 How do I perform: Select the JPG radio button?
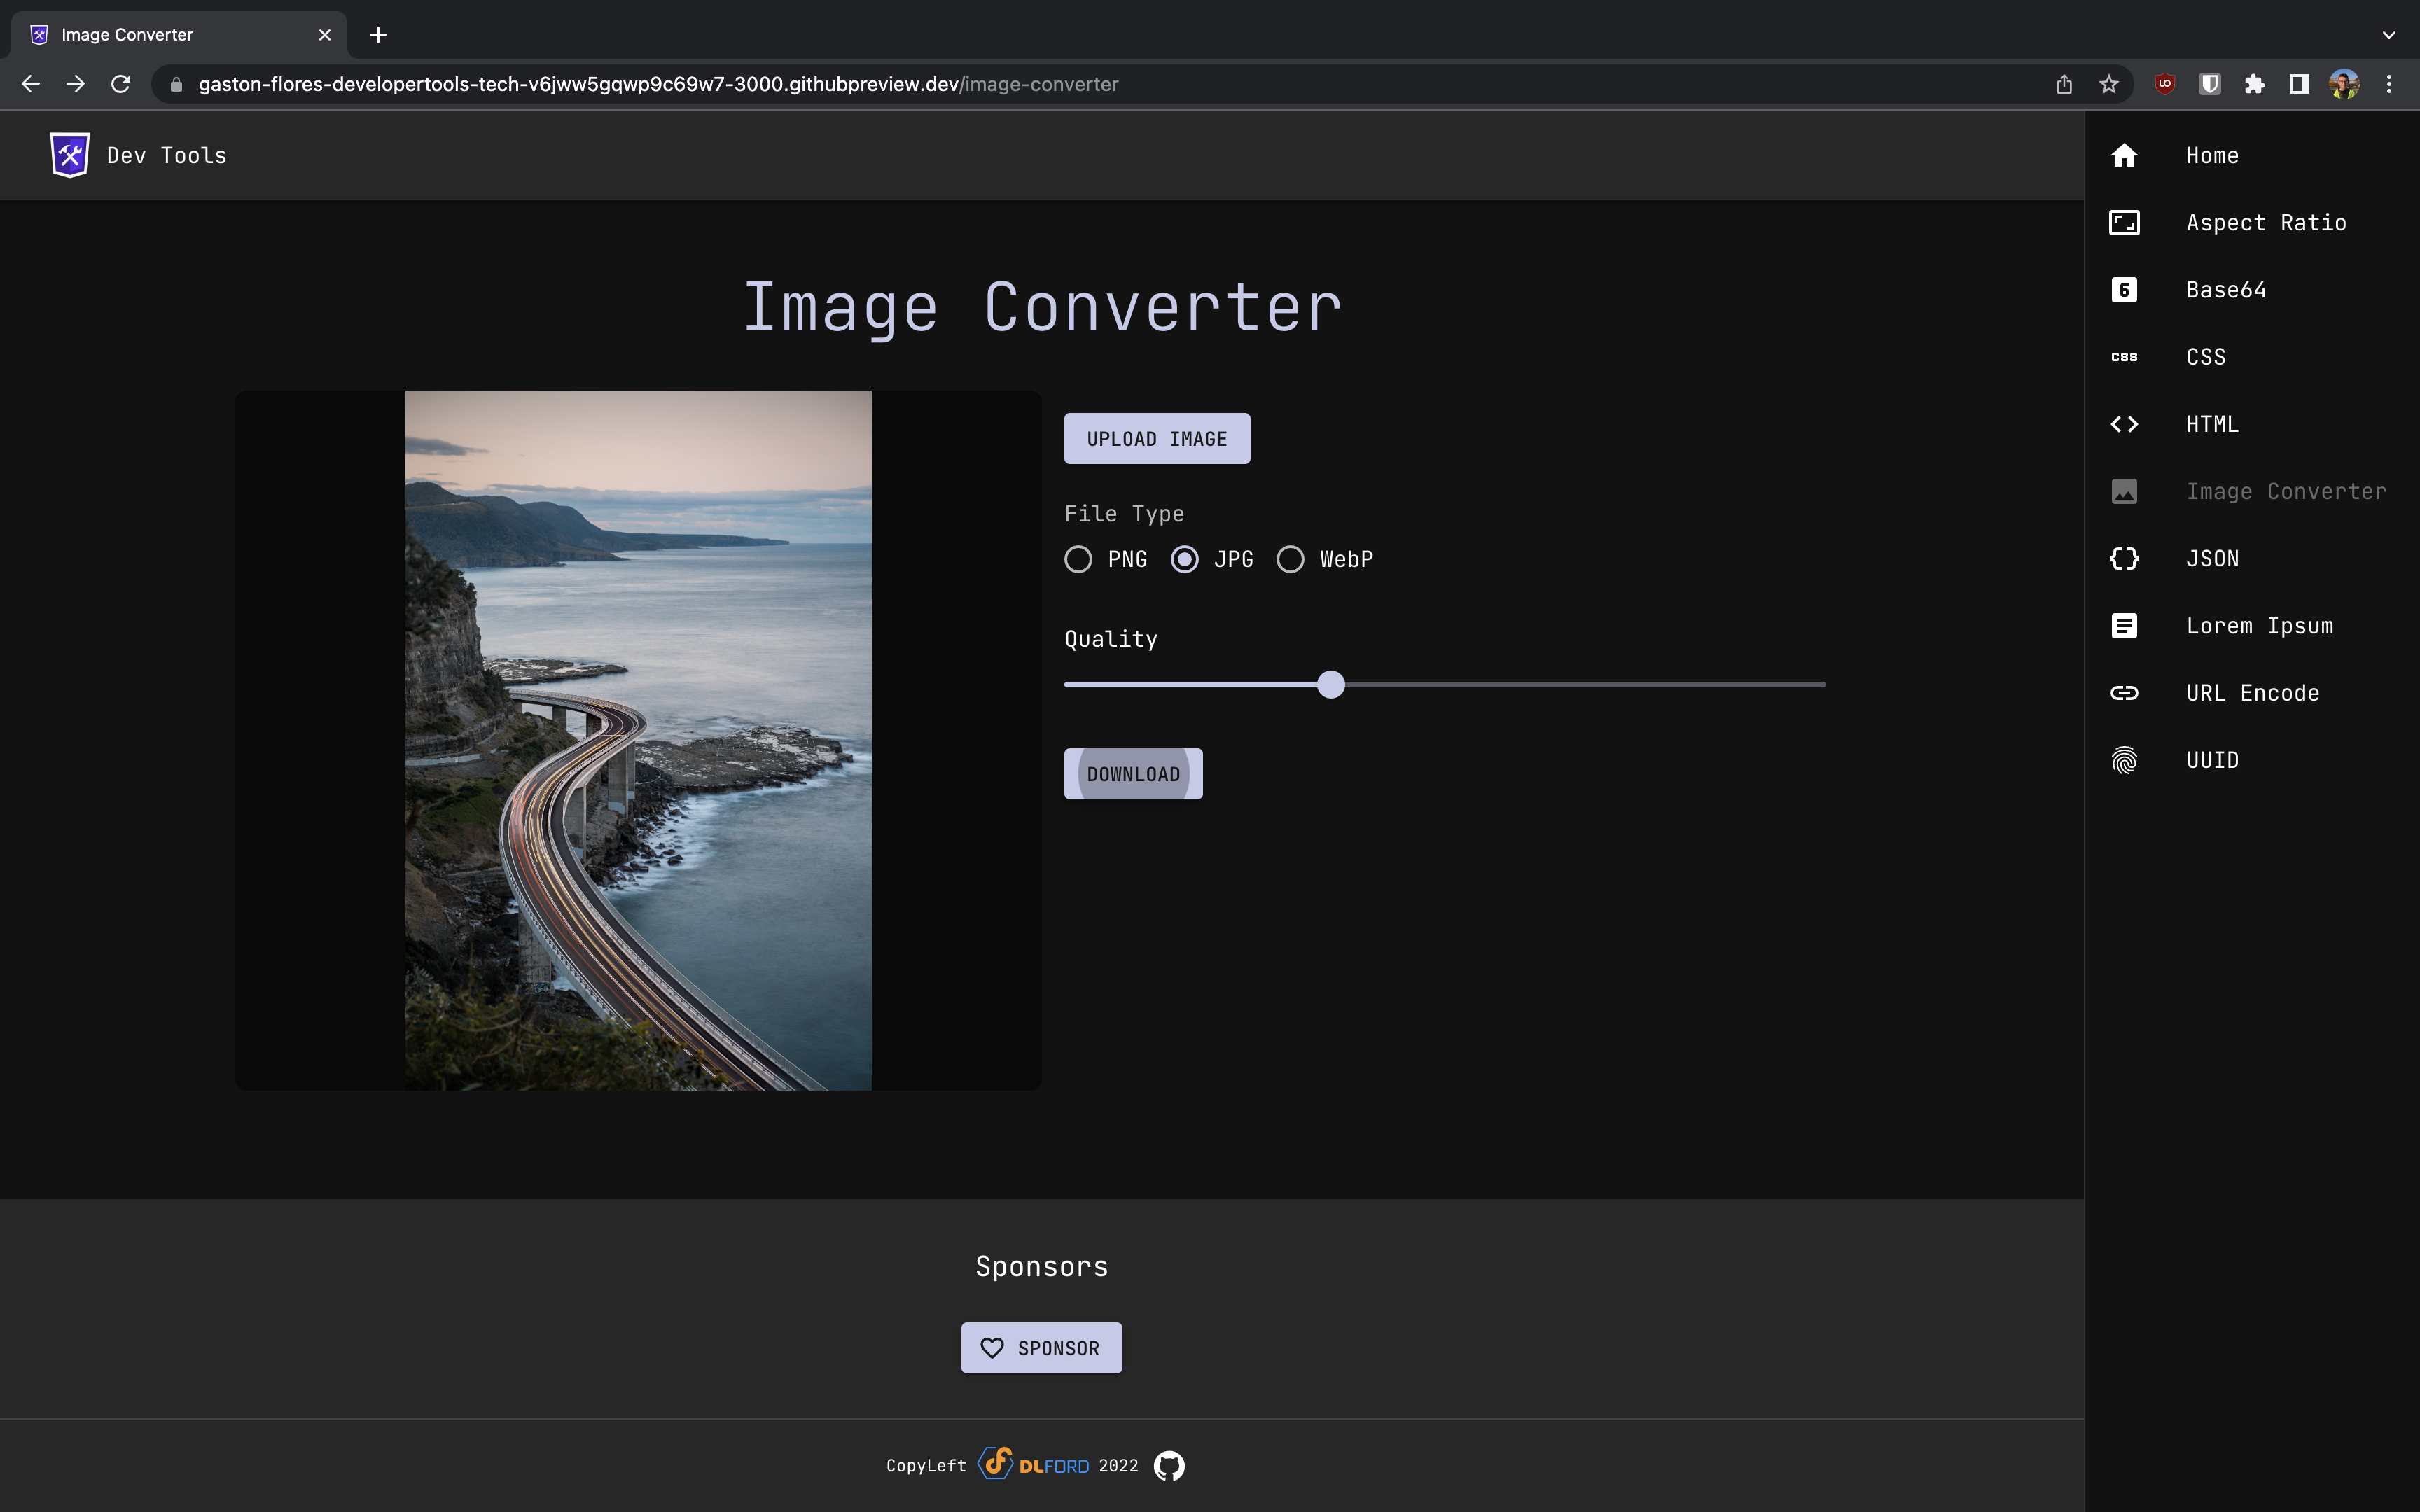click(1184, 559)
